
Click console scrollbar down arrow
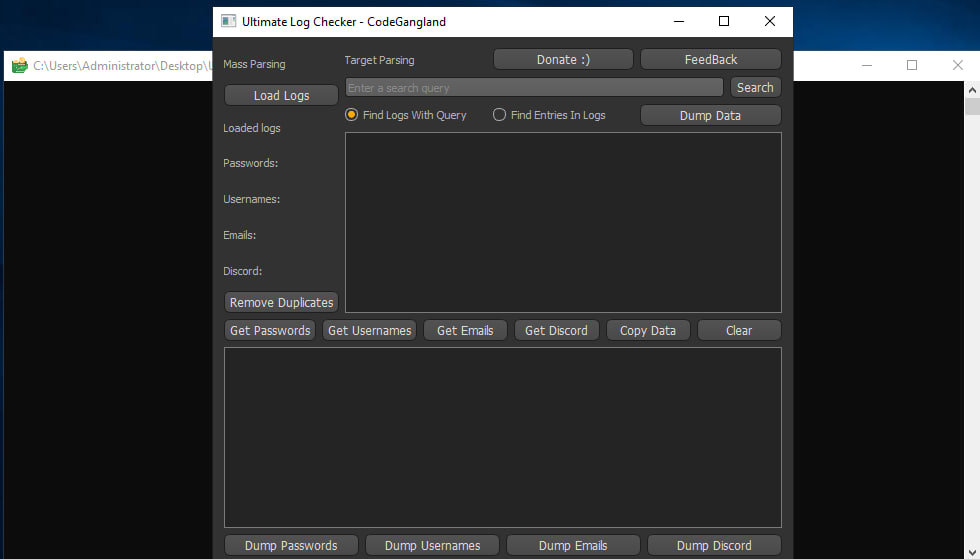tap(972, 553)
